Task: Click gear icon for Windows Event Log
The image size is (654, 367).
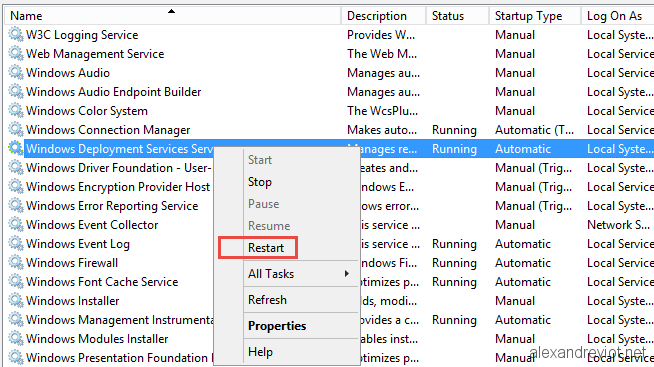Action: [x=16, y=244]
